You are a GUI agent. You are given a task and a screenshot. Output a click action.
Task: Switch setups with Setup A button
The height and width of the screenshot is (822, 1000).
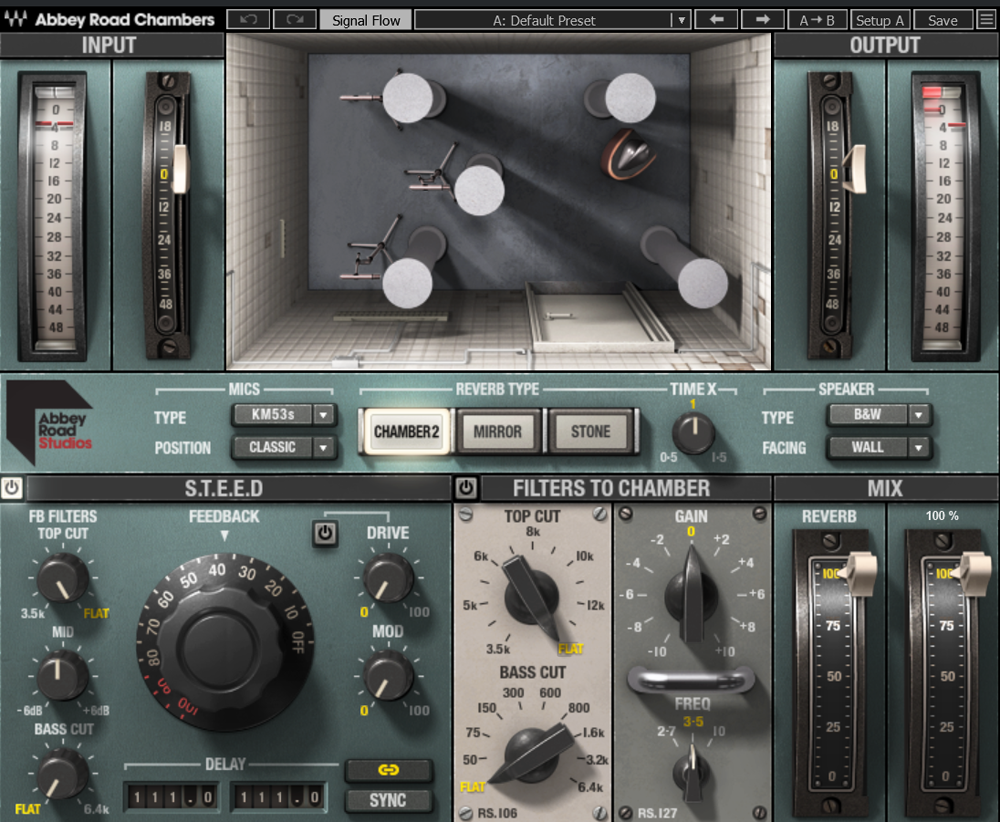(879, 20)
